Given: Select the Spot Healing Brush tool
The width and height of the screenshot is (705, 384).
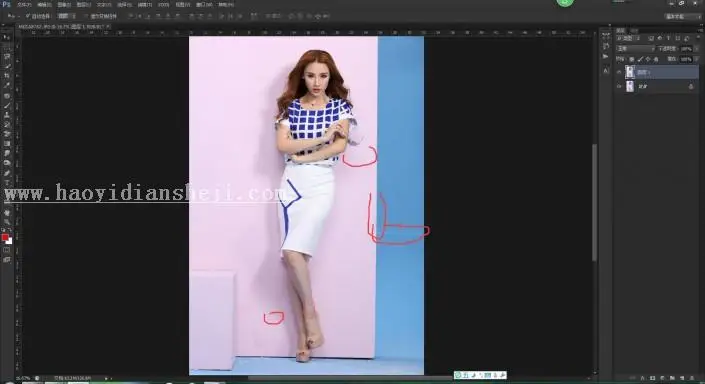Looking at the screenshot, I should coord(7,96).
